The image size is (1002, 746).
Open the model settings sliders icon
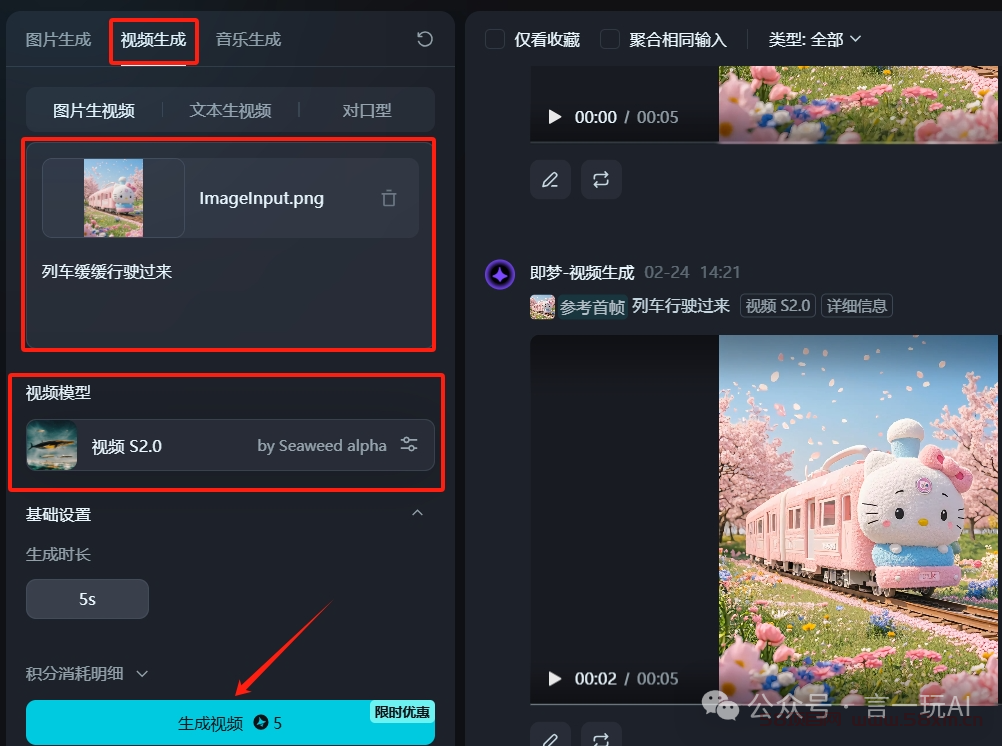click(409, 444)
